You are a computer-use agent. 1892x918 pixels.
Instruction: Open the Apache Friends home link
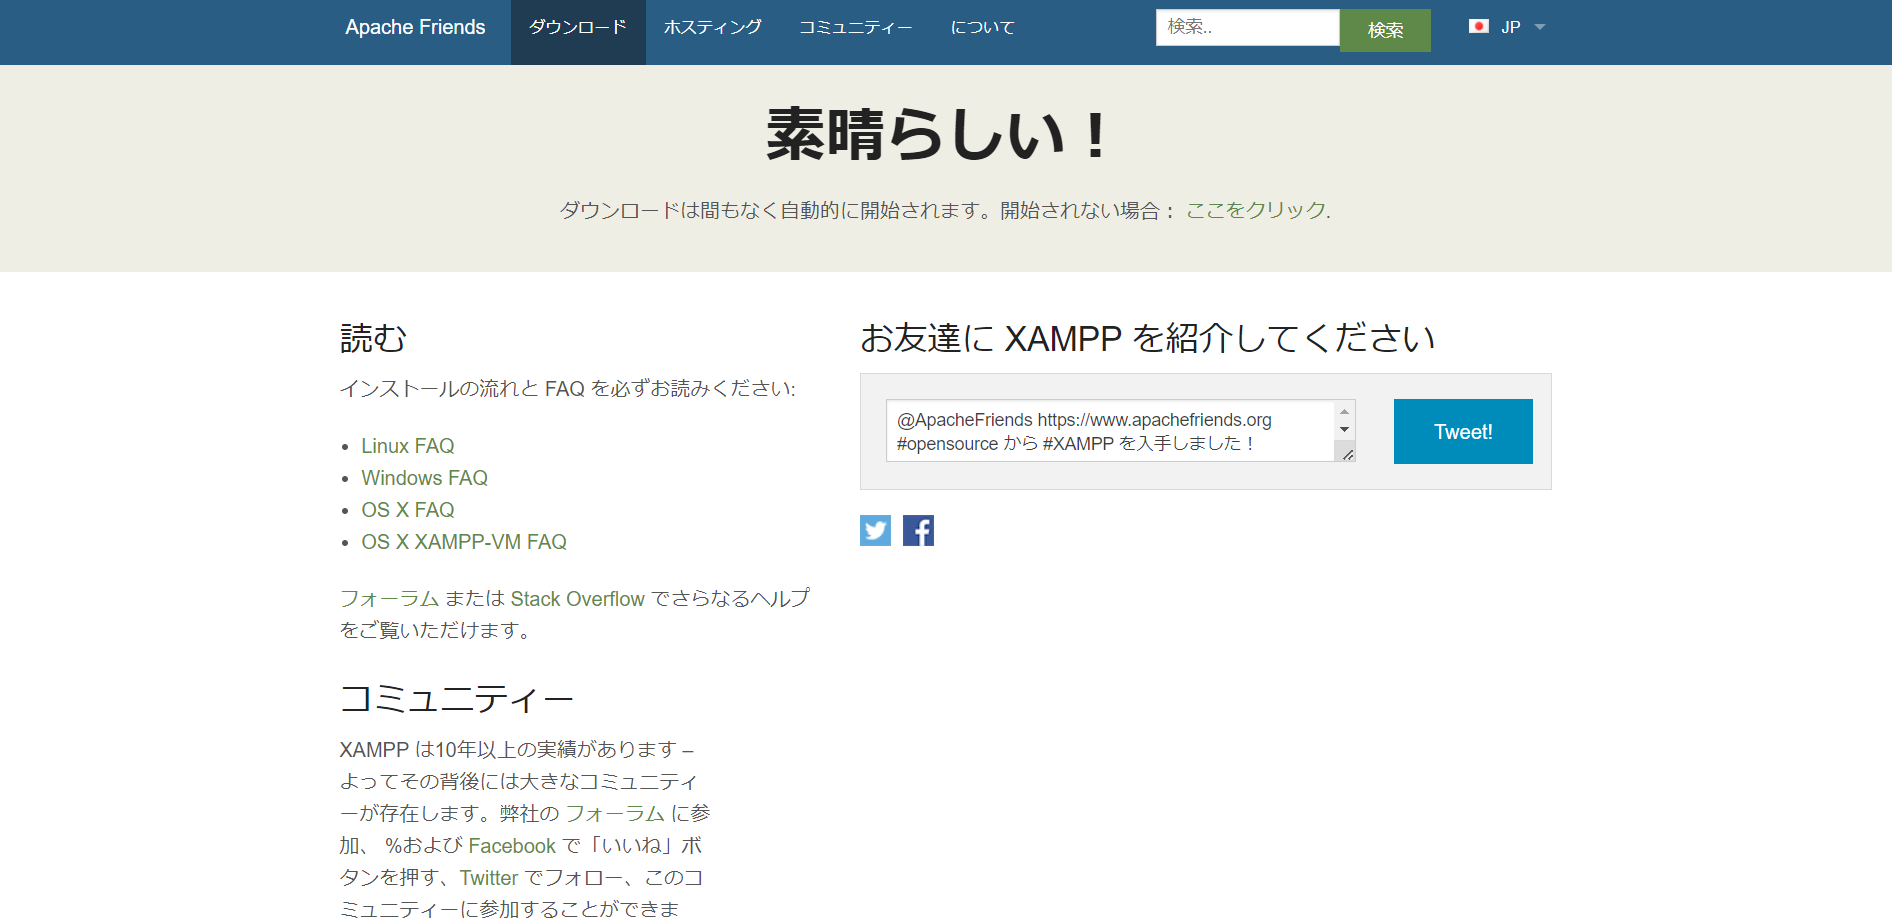pyautogui.click(x=415, y=27)
